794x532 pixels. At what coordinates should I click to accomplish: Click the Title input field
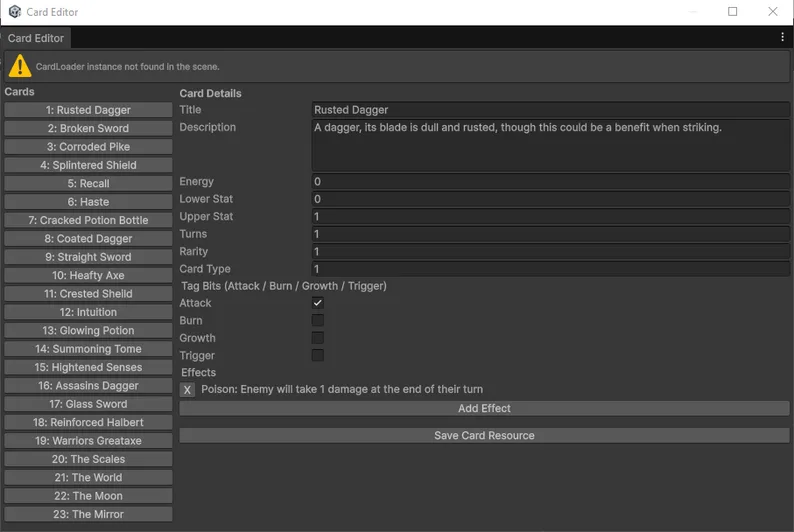(x=550, y=110)
